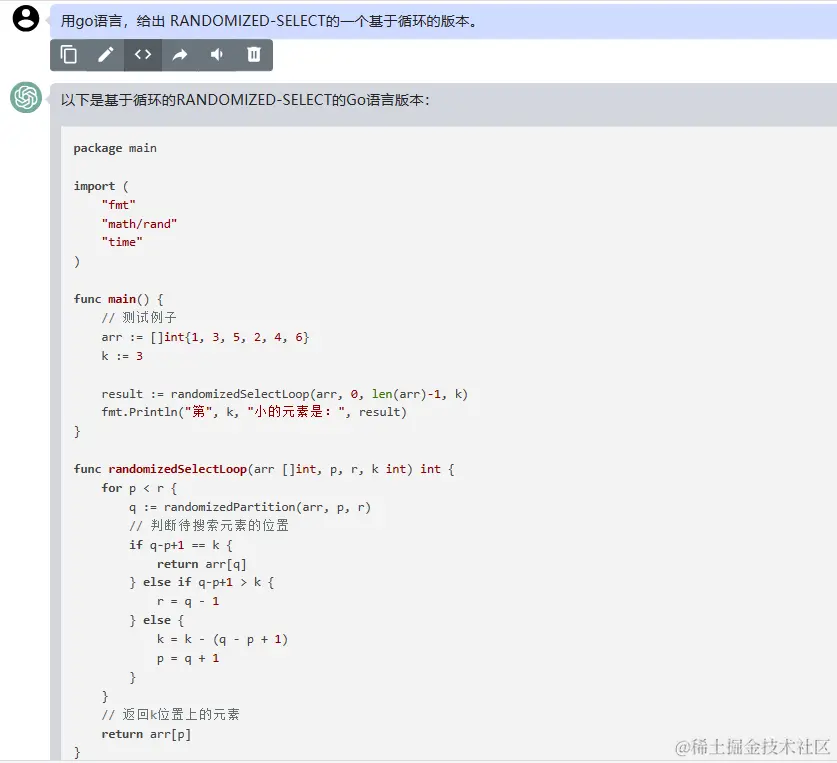This screenshot has height=763, width=837.
Task: Copy the user message with copy icon
Action: (69, 54)
